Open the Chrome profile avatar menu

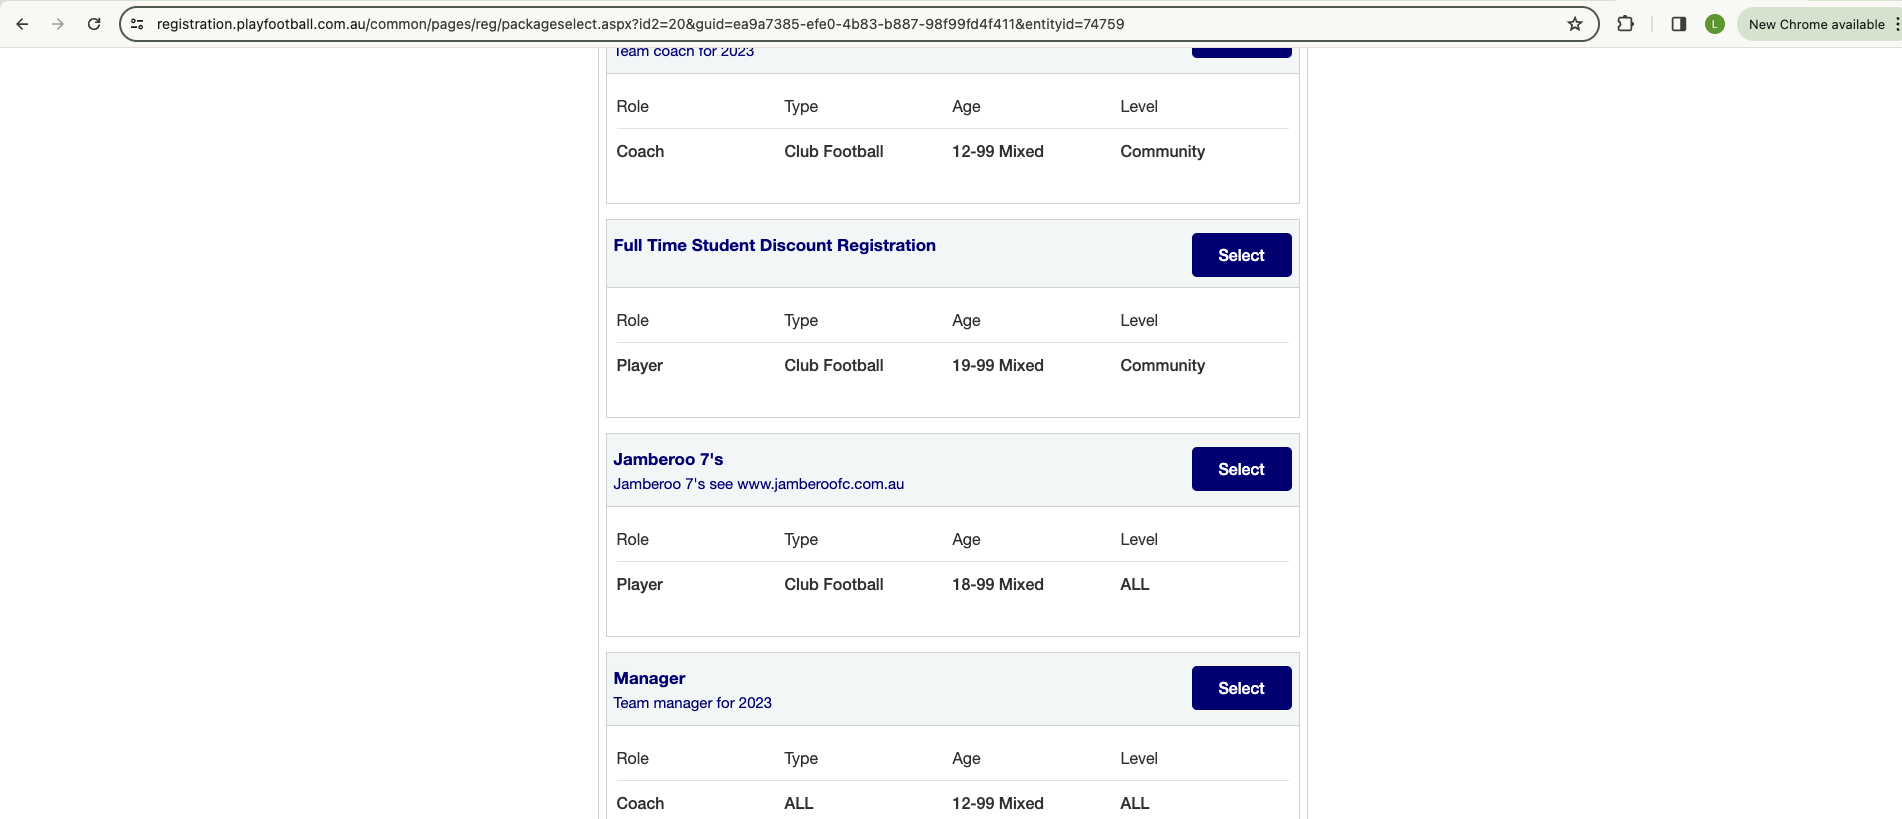(x=1716, y=23)
